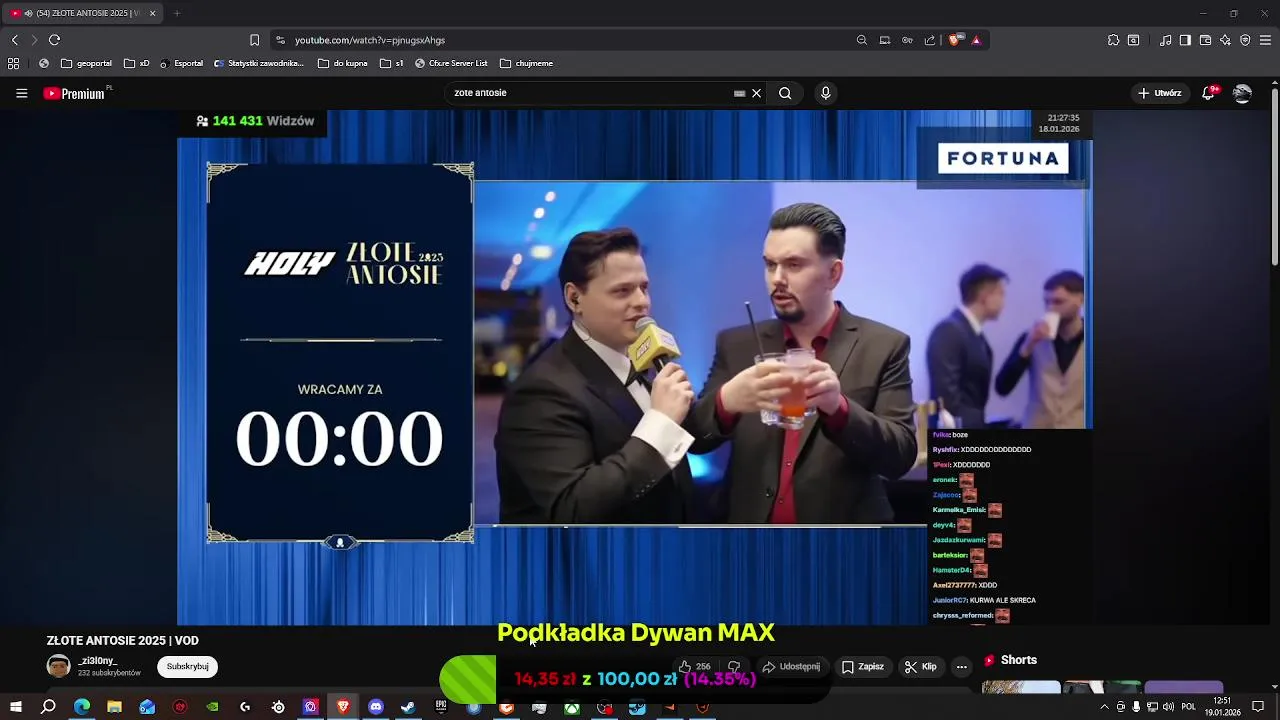Open the chujmeme bookmark folder
The width and height of the screenshot is (1280, 720).
[x=526, y=63]
